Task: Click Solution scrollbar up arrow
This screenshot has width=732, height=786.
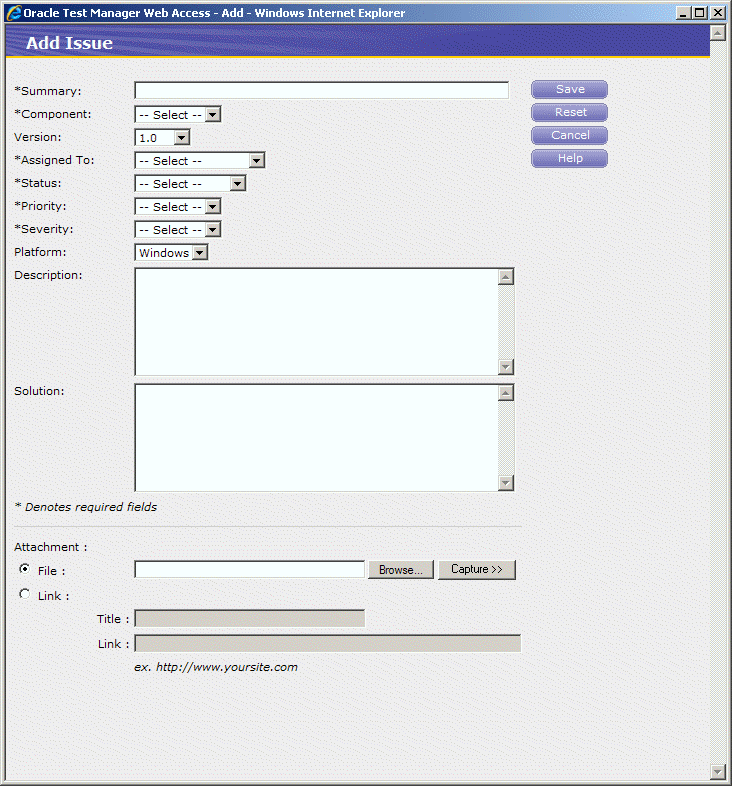Action: (x=506, y=394)
